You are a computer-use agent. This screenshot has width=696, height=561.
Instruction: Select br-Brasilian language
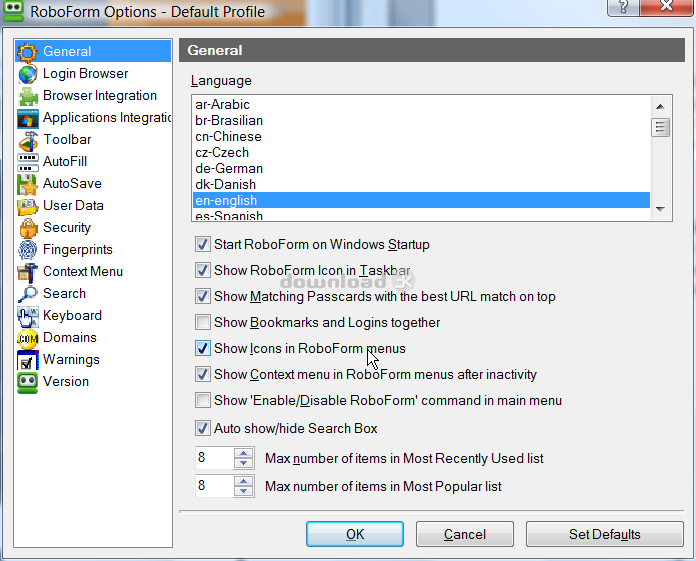(x=421, y=120)
